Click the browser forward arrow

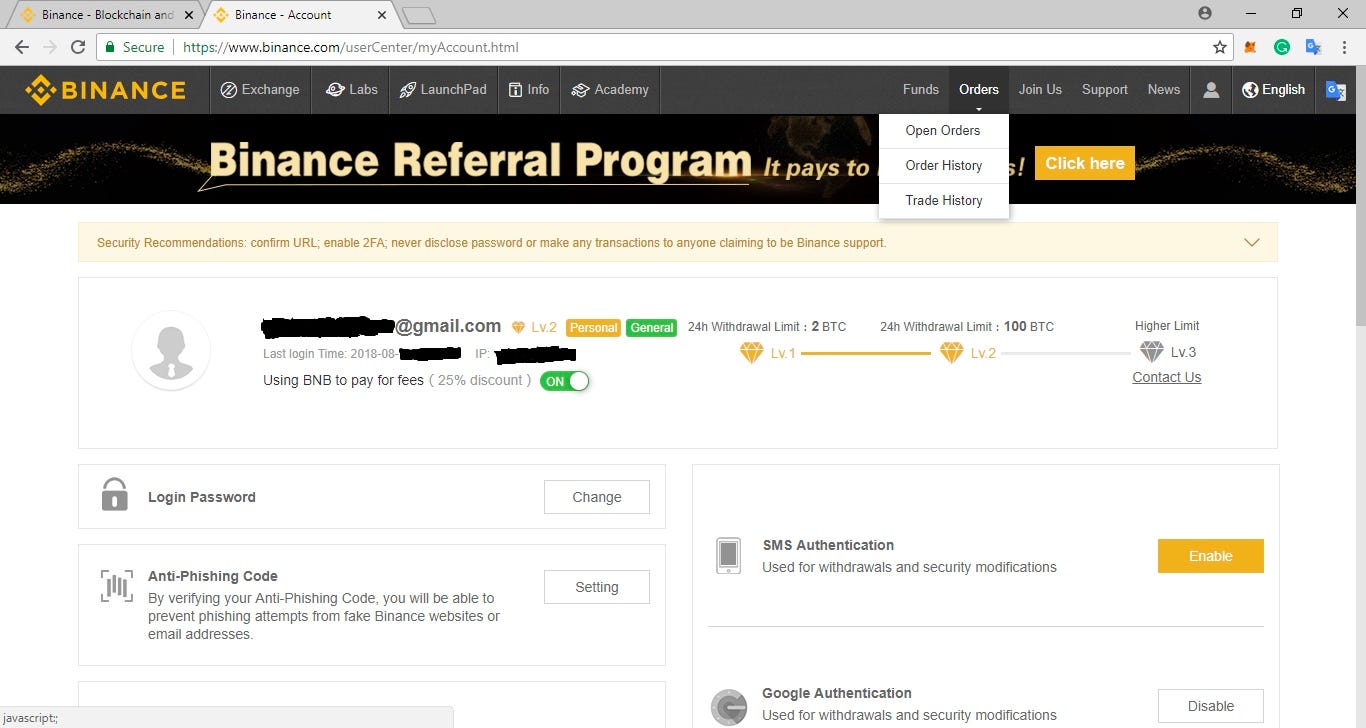click(49, 47)
